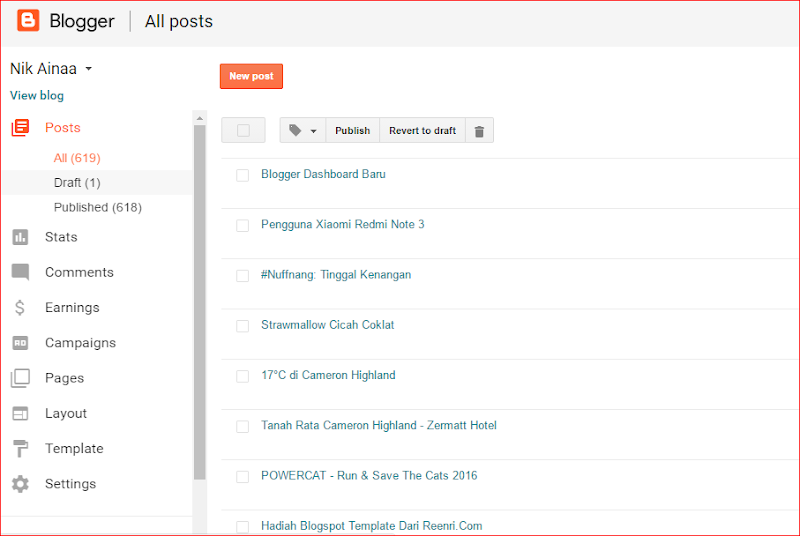Open the Settings section
The image size is (800, 536).
coord(70,483)
